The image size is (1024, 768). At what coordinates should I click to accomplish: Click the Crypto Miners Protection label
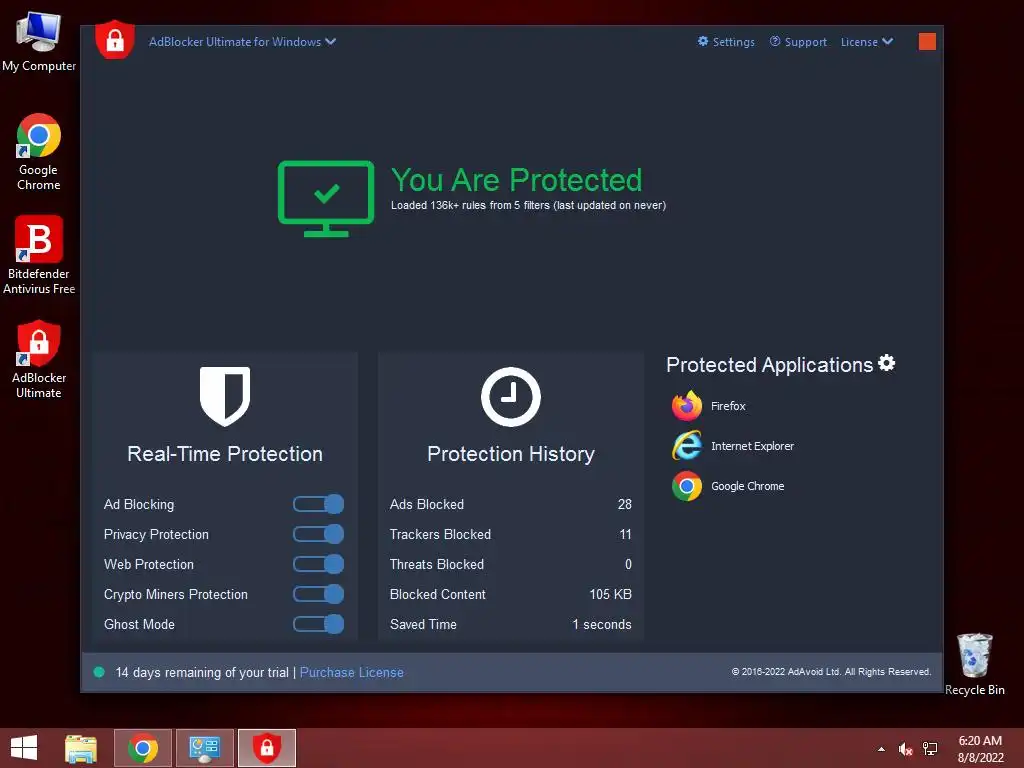176,594
